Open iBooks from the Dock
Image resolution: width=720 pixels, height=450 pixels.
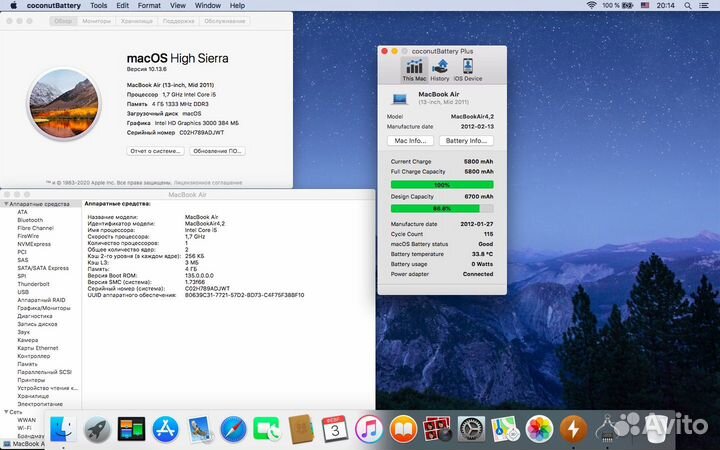coord(403,429)
